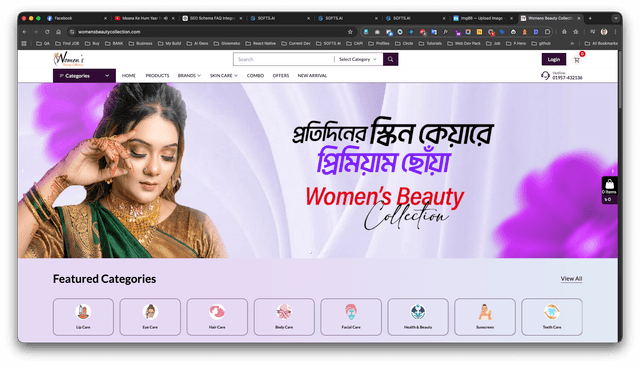The width and height of the screenshot is (640, 366).
Task: Switch to the Facebook tab
Action: coord(77,18)
